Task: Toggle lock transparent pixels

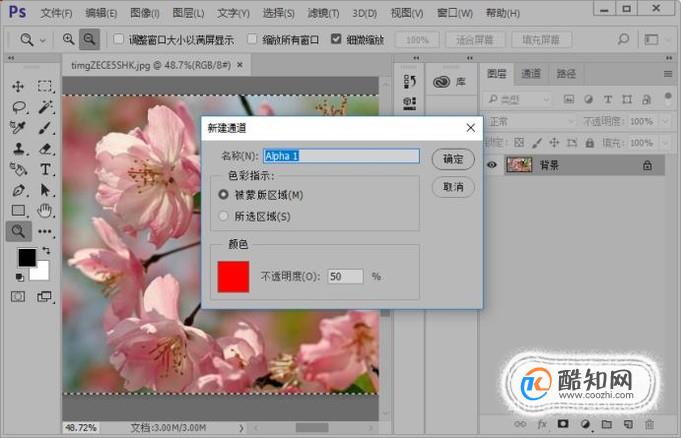Action: (x=519, y=143)
